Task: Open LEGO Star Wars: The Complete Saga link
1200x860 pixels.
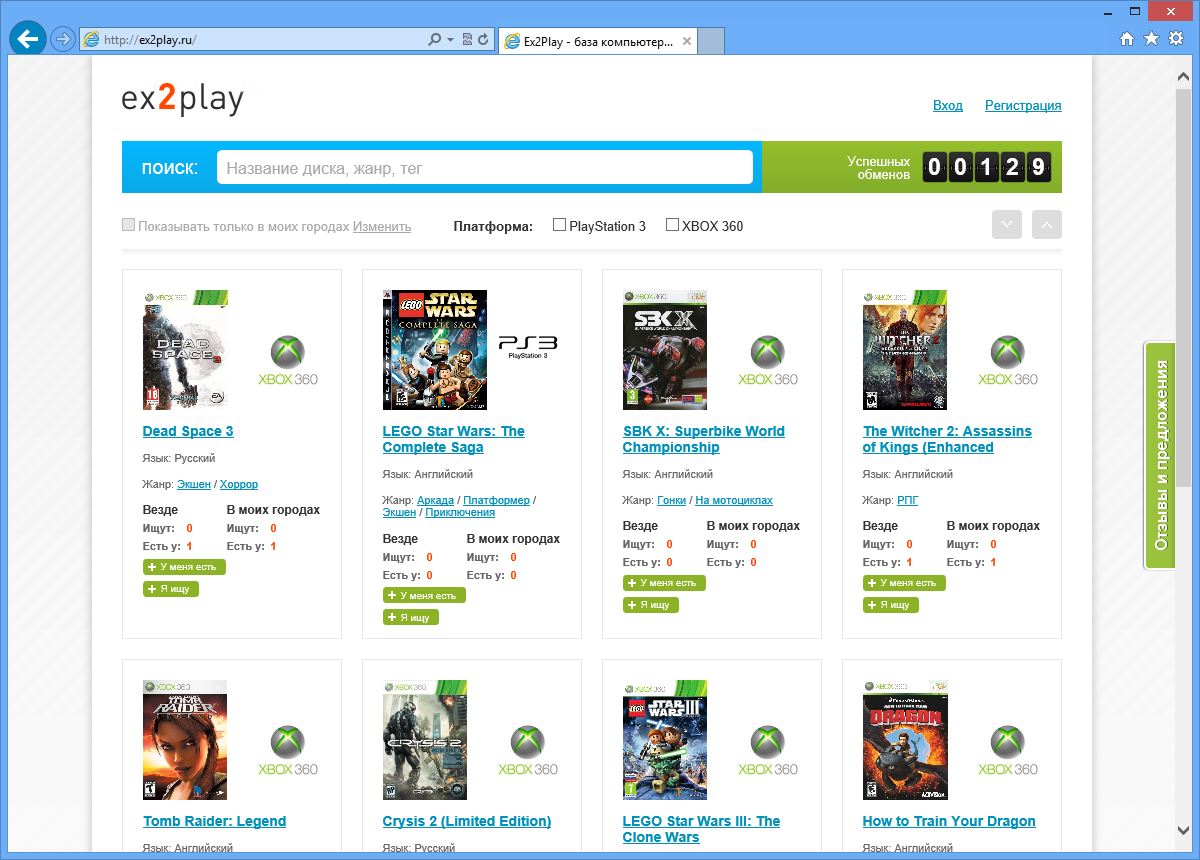Action: click(454, 439)
